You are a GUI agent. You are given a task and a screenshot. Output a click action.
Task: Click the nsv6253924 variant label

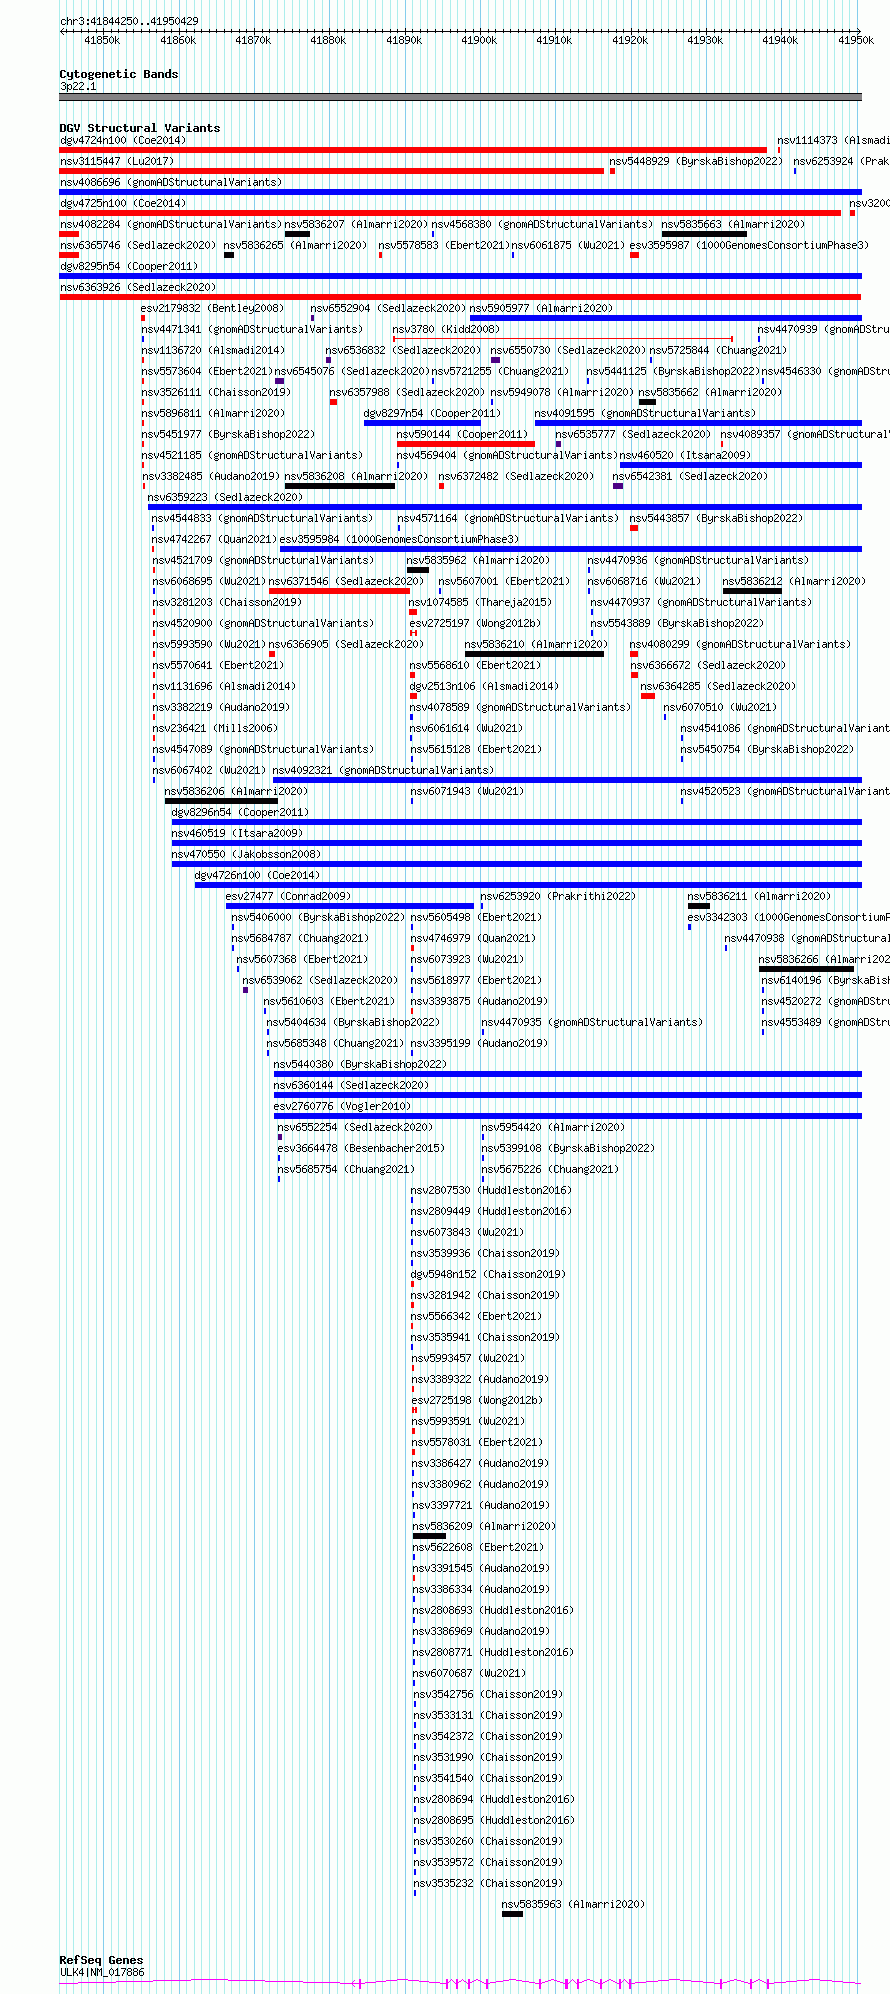[x=841, y=161]
